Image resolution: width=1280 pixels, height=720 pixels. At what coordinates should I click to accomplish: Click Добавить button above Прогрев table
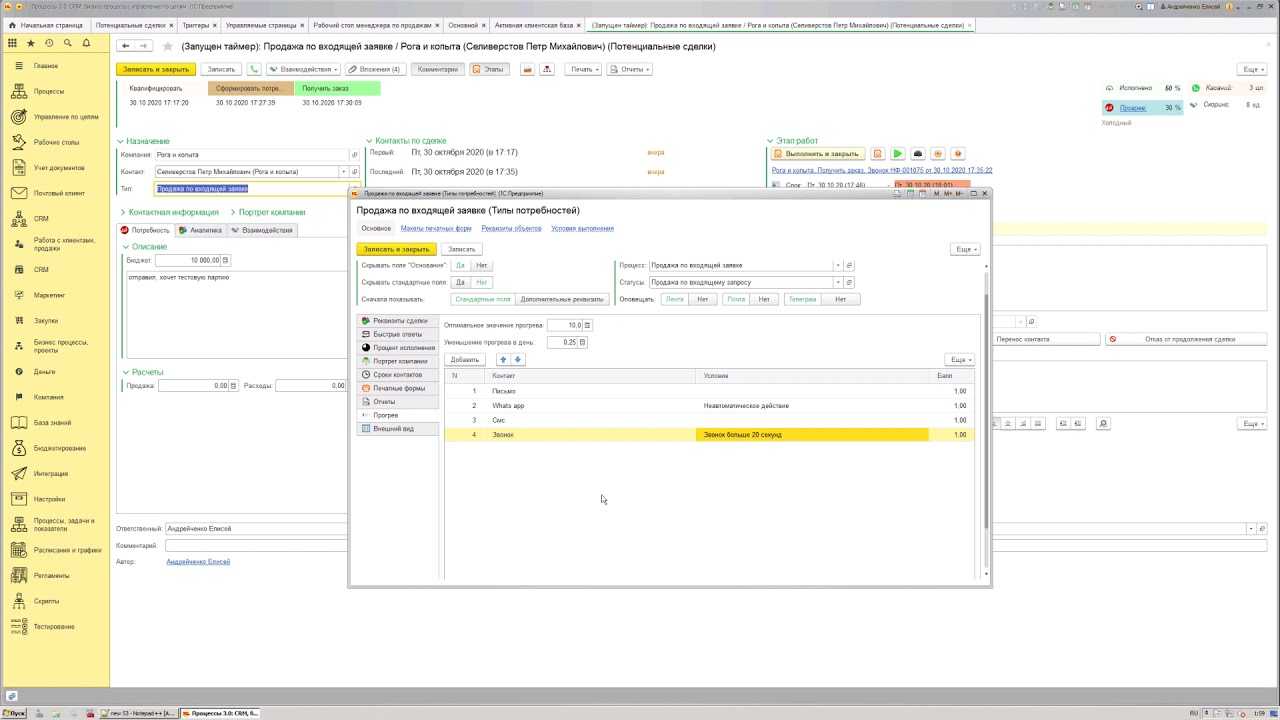464,359
